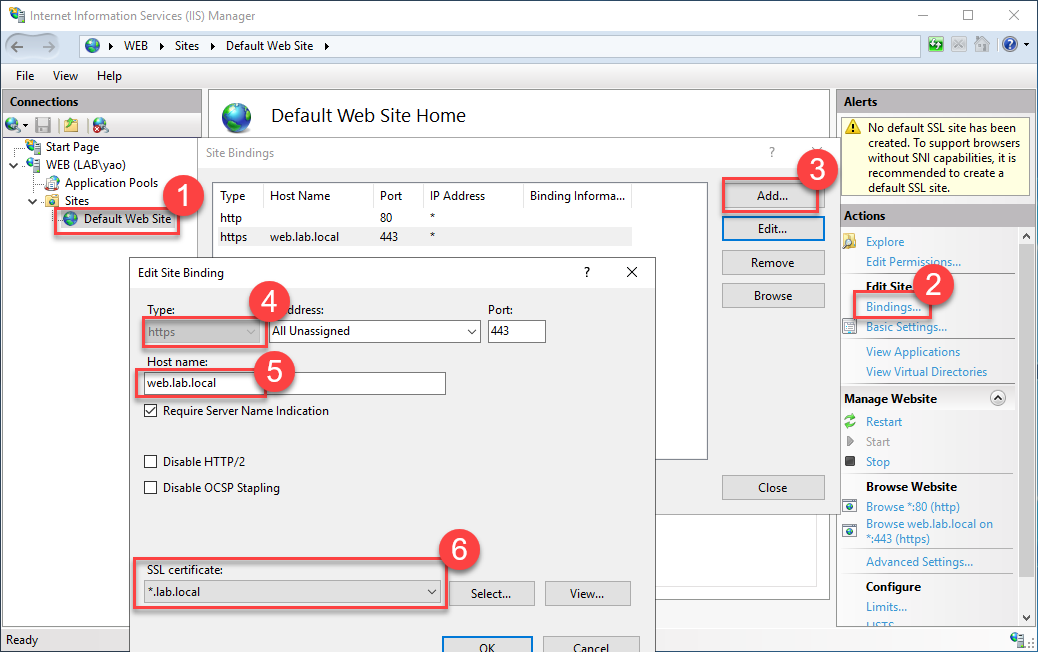Click the Delete Connection icon in Connections toolbar
The height and width of the screenshot is (652, 1038).
tap(99, 125)
